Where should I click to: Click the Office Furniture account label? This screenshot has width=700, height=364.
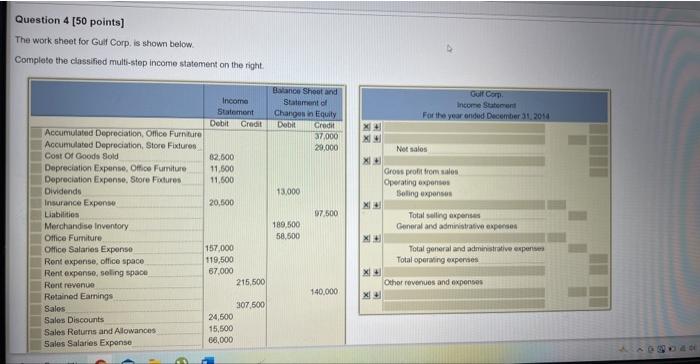(73, 238)
